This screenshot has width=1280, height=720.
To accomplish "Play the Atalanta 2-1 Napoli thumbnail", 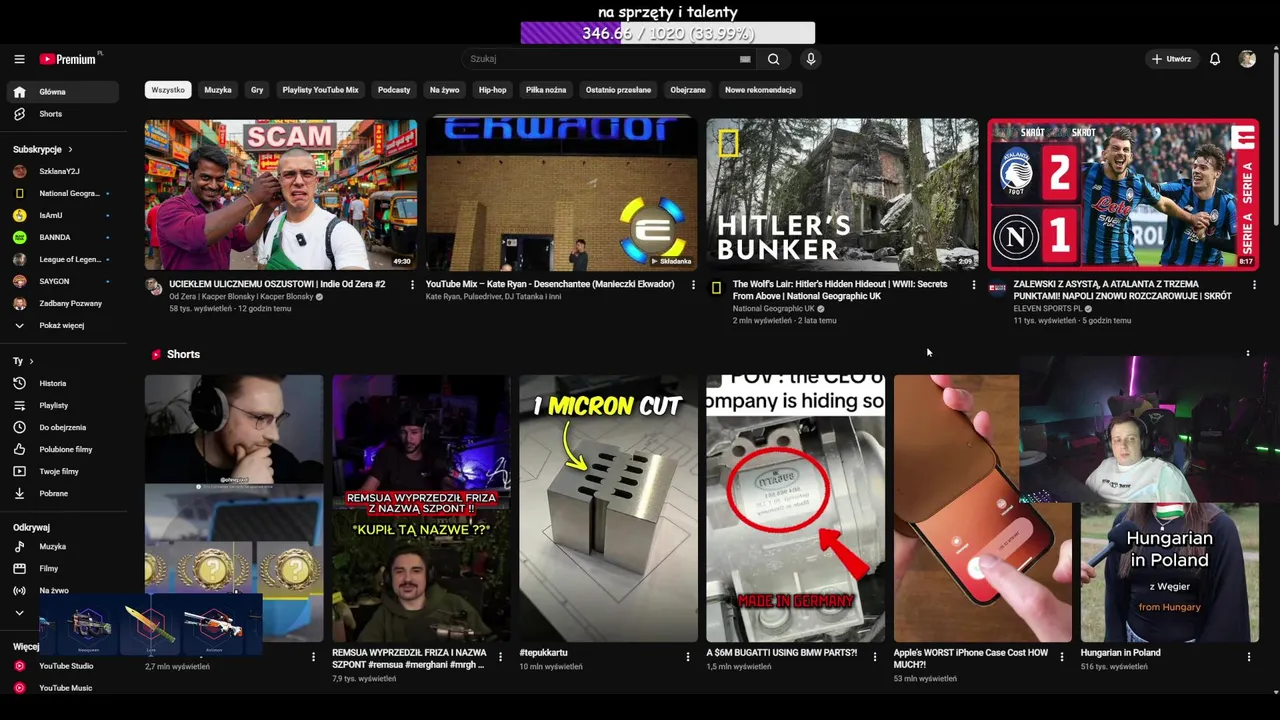I will pos(1123,195).
